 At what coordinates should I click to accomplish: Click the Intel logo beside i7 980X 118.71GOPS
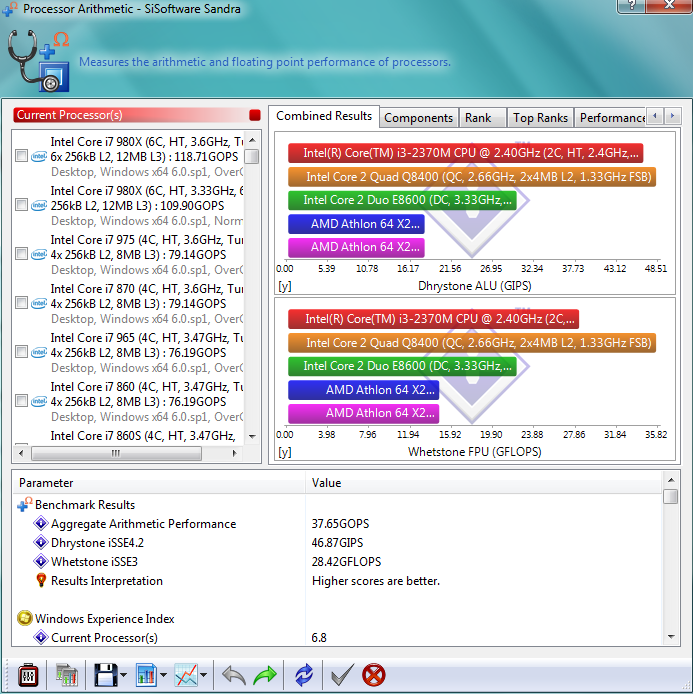[x=39, y=156]
